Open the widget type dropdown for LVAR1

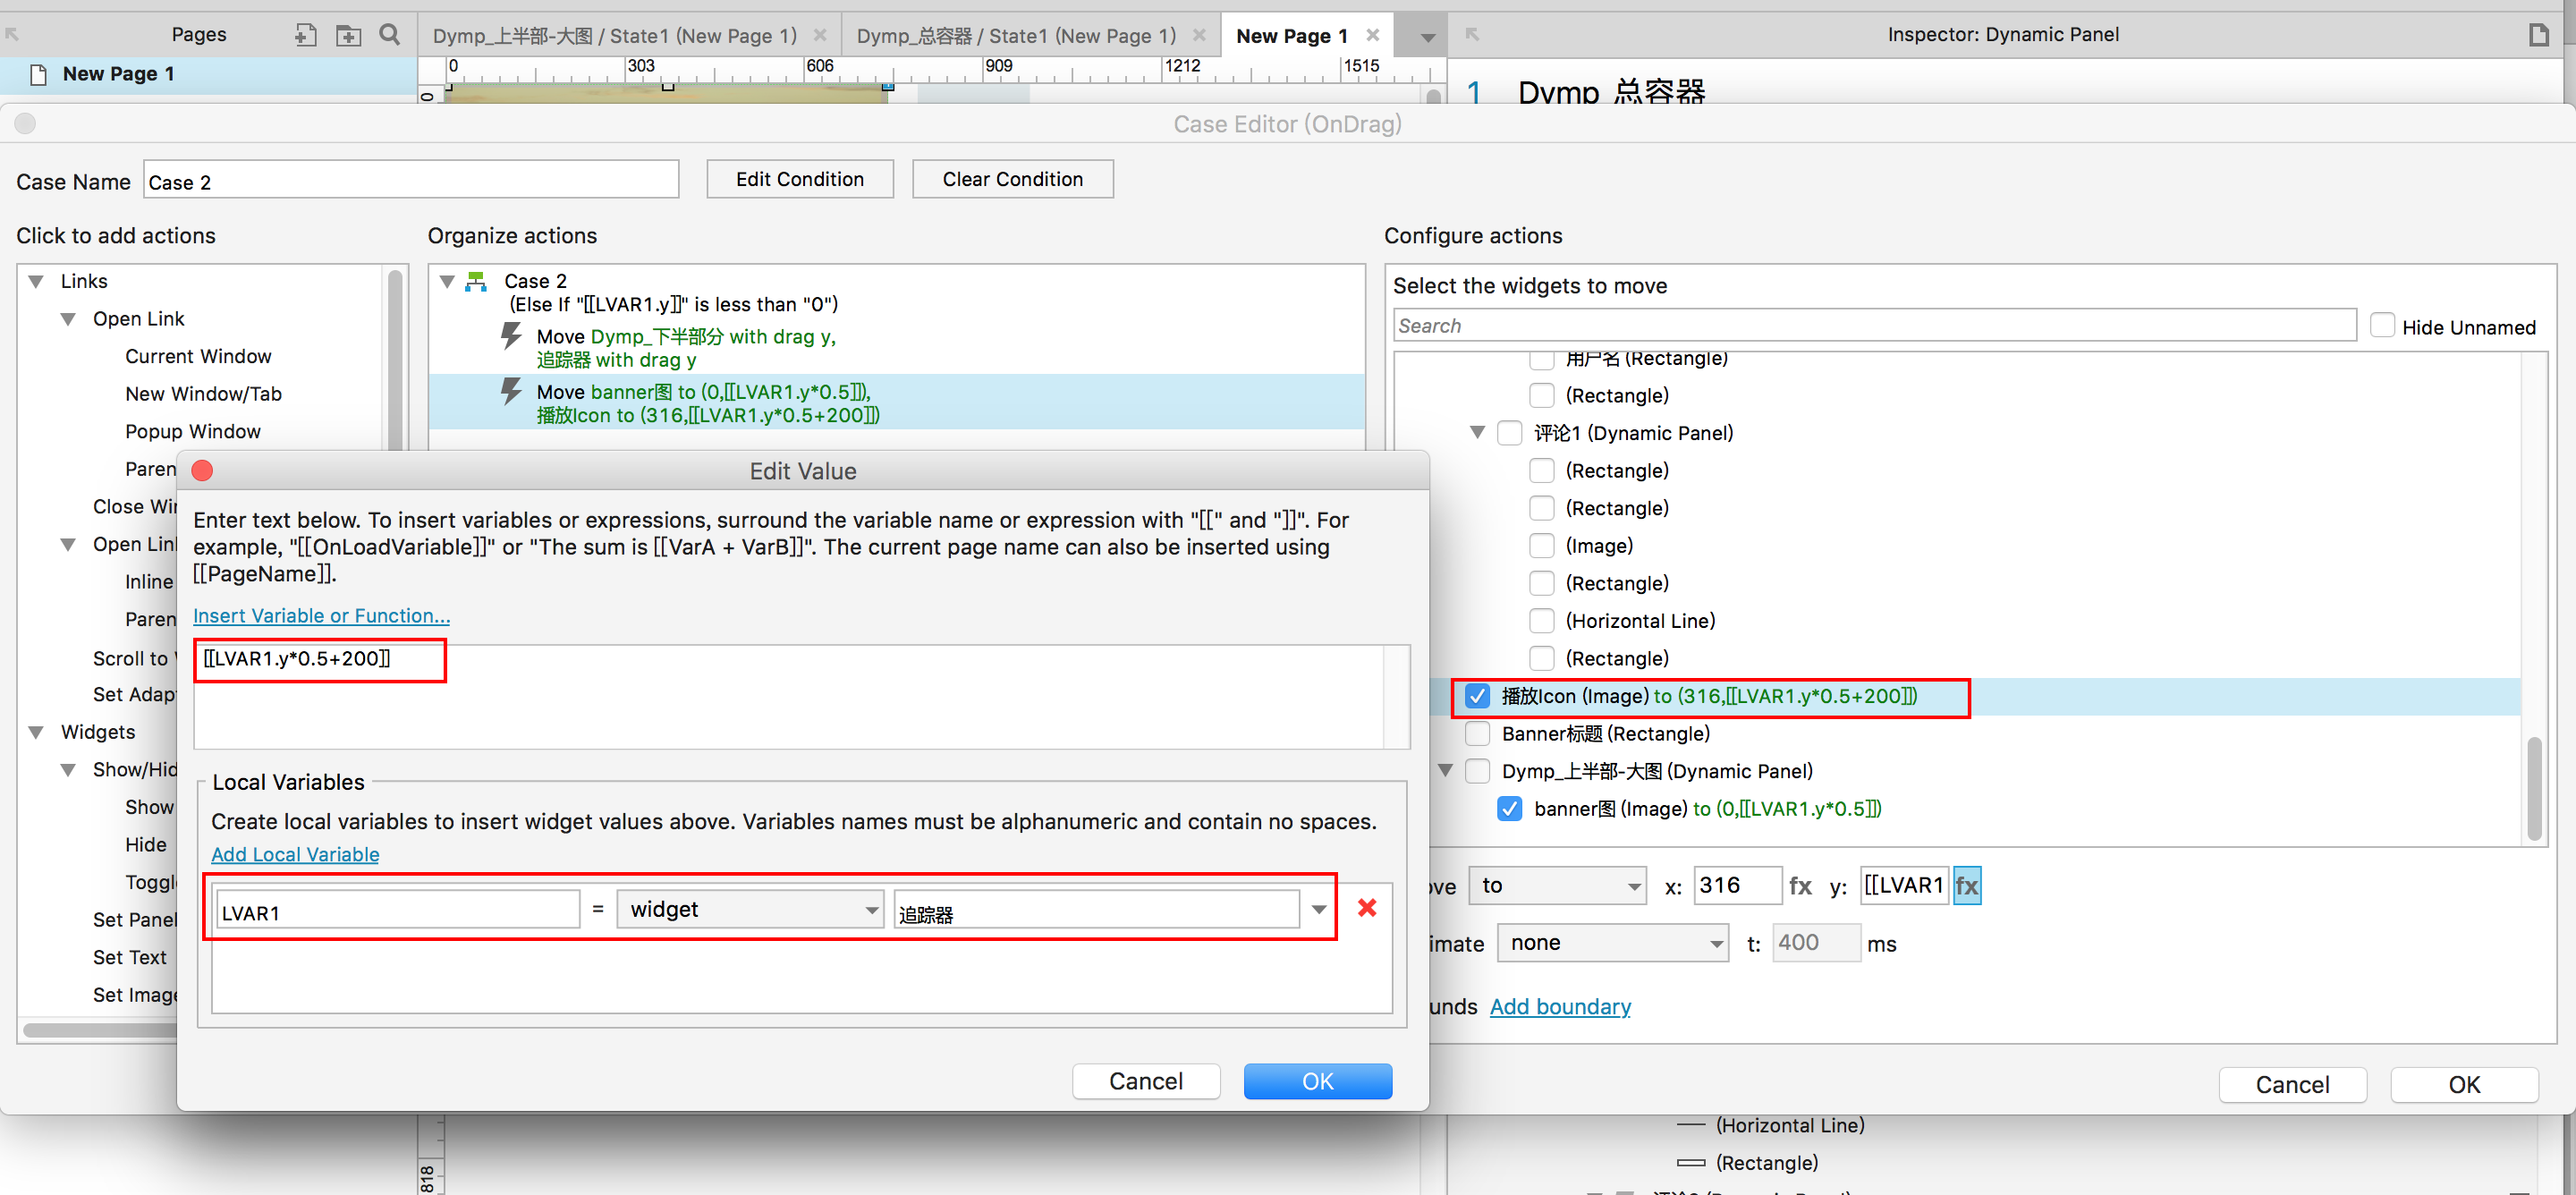tap(750, 909)
